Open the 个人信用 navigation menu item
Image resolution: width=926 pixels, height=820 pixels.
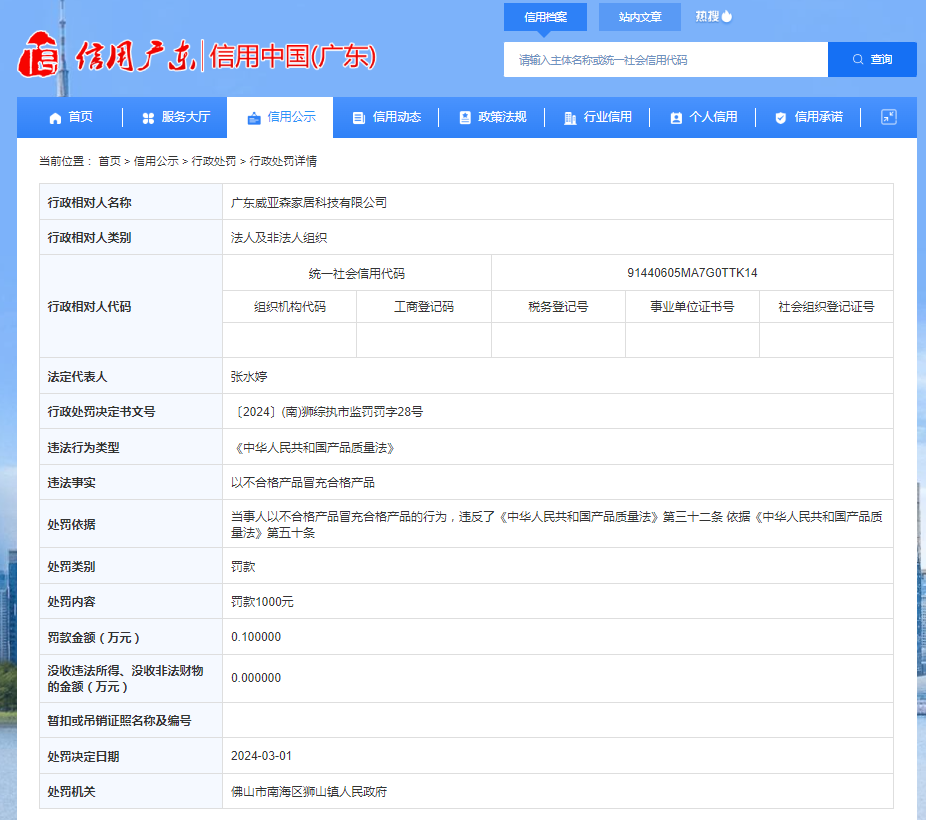[703, 117]
